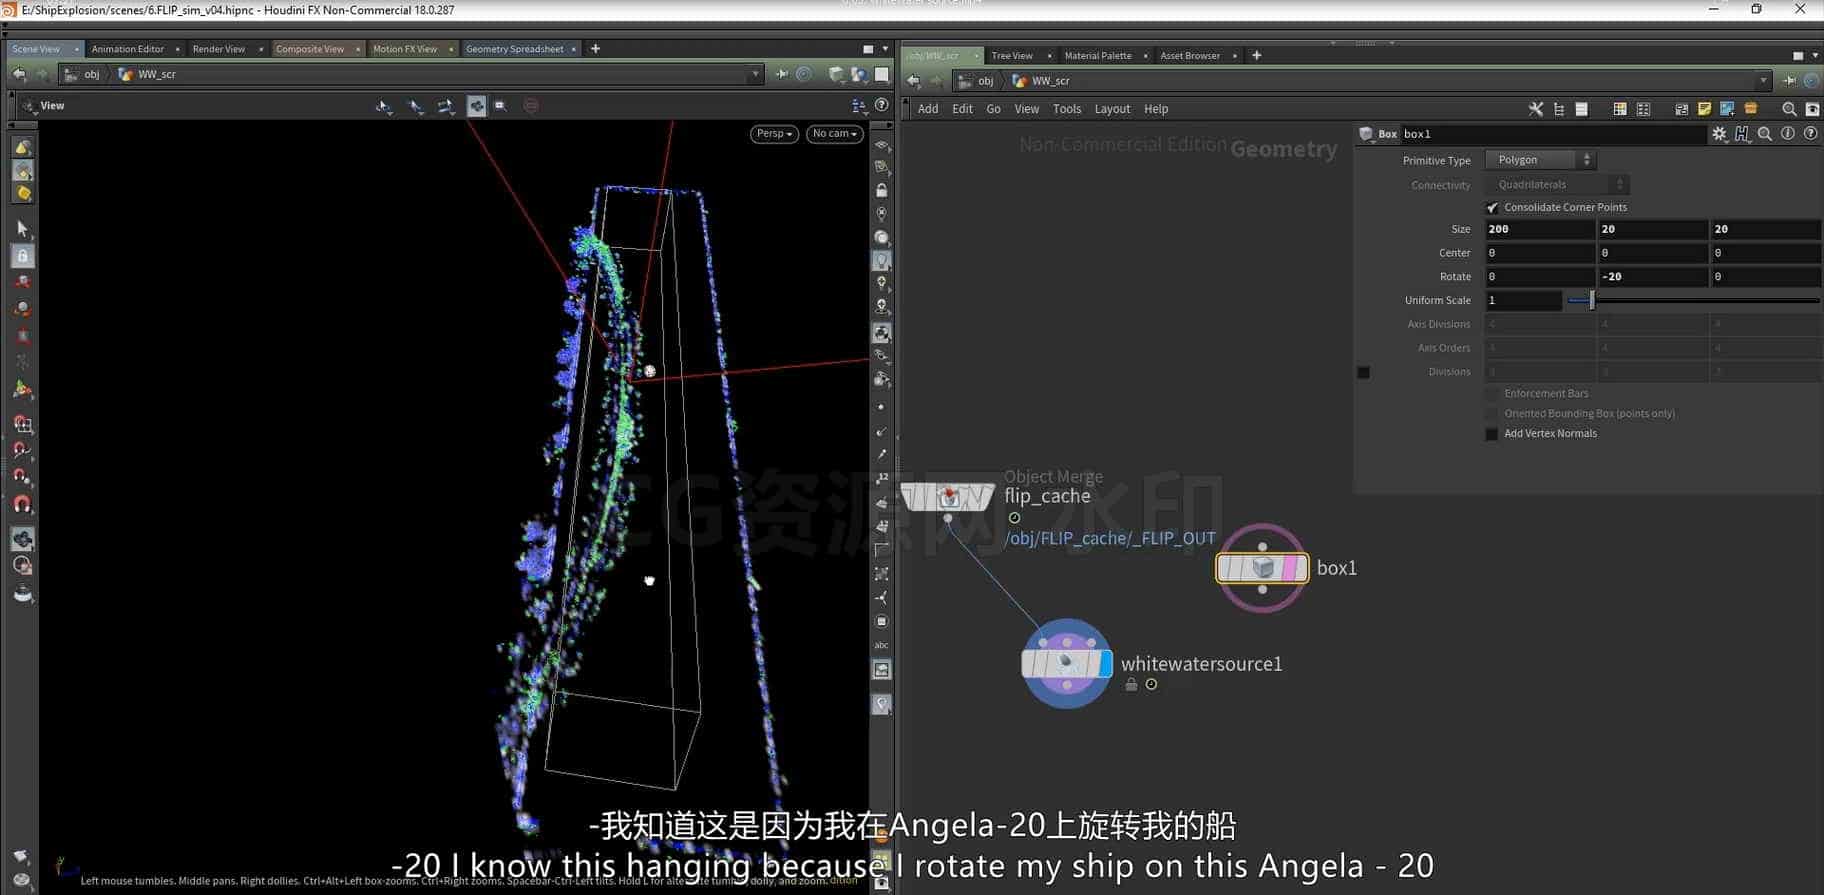Open the Layout menu in the network editor
This screenshot has width=1824, height=895.
click(1112, 109)
